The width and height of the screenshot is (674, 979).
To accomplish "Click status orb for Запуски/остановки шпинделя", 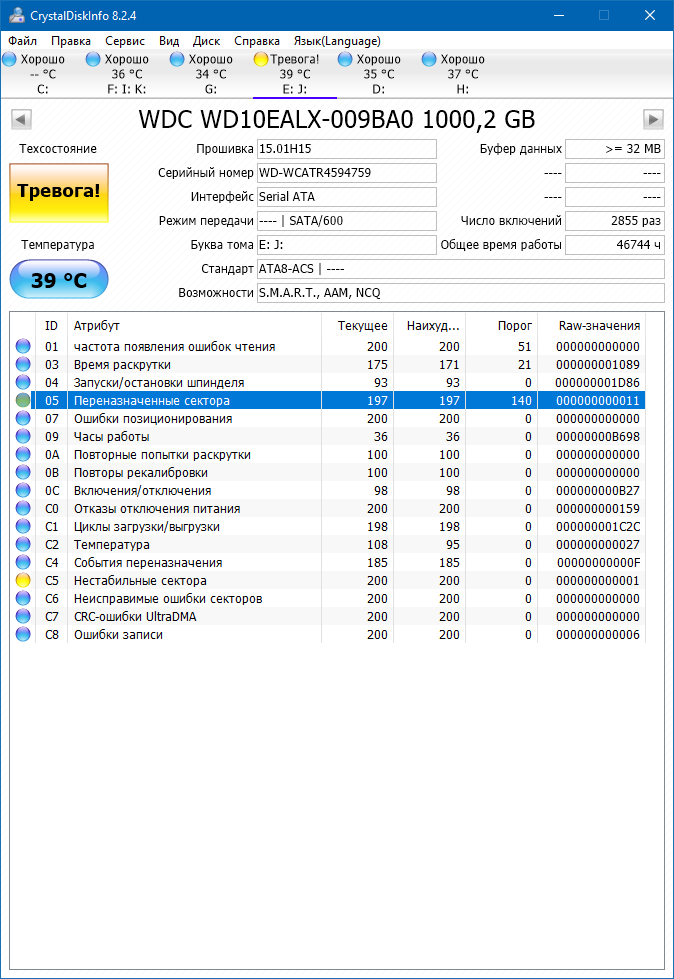I will point(23,383).
